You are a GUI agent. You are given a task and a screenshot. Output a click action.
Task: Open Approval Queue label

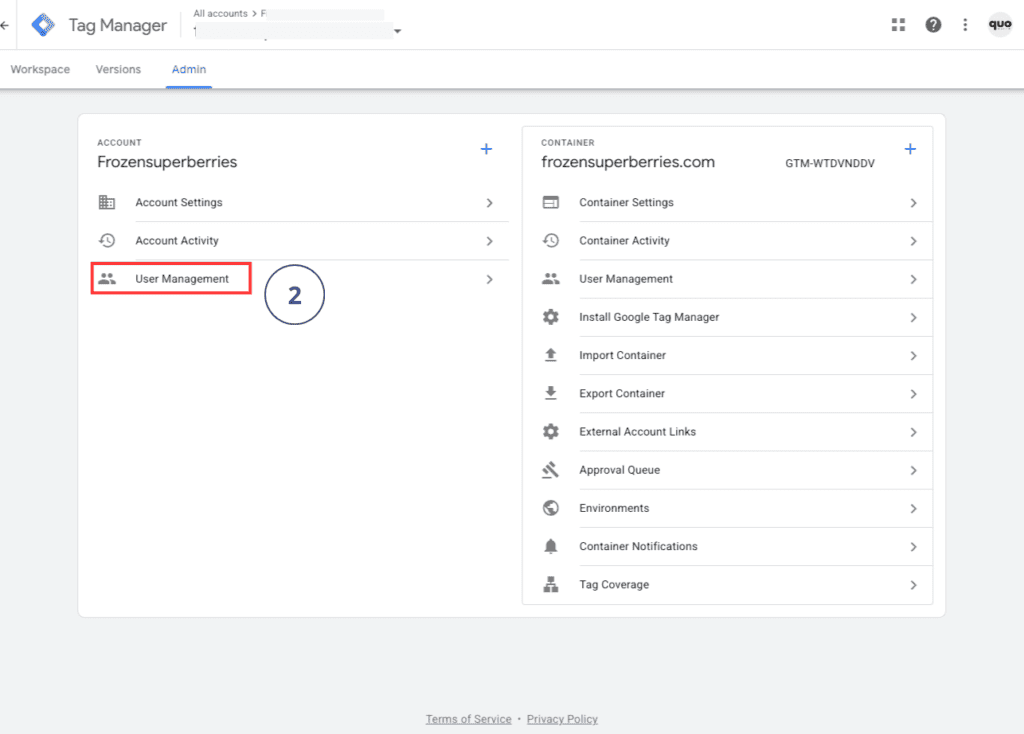click(619, 470)
